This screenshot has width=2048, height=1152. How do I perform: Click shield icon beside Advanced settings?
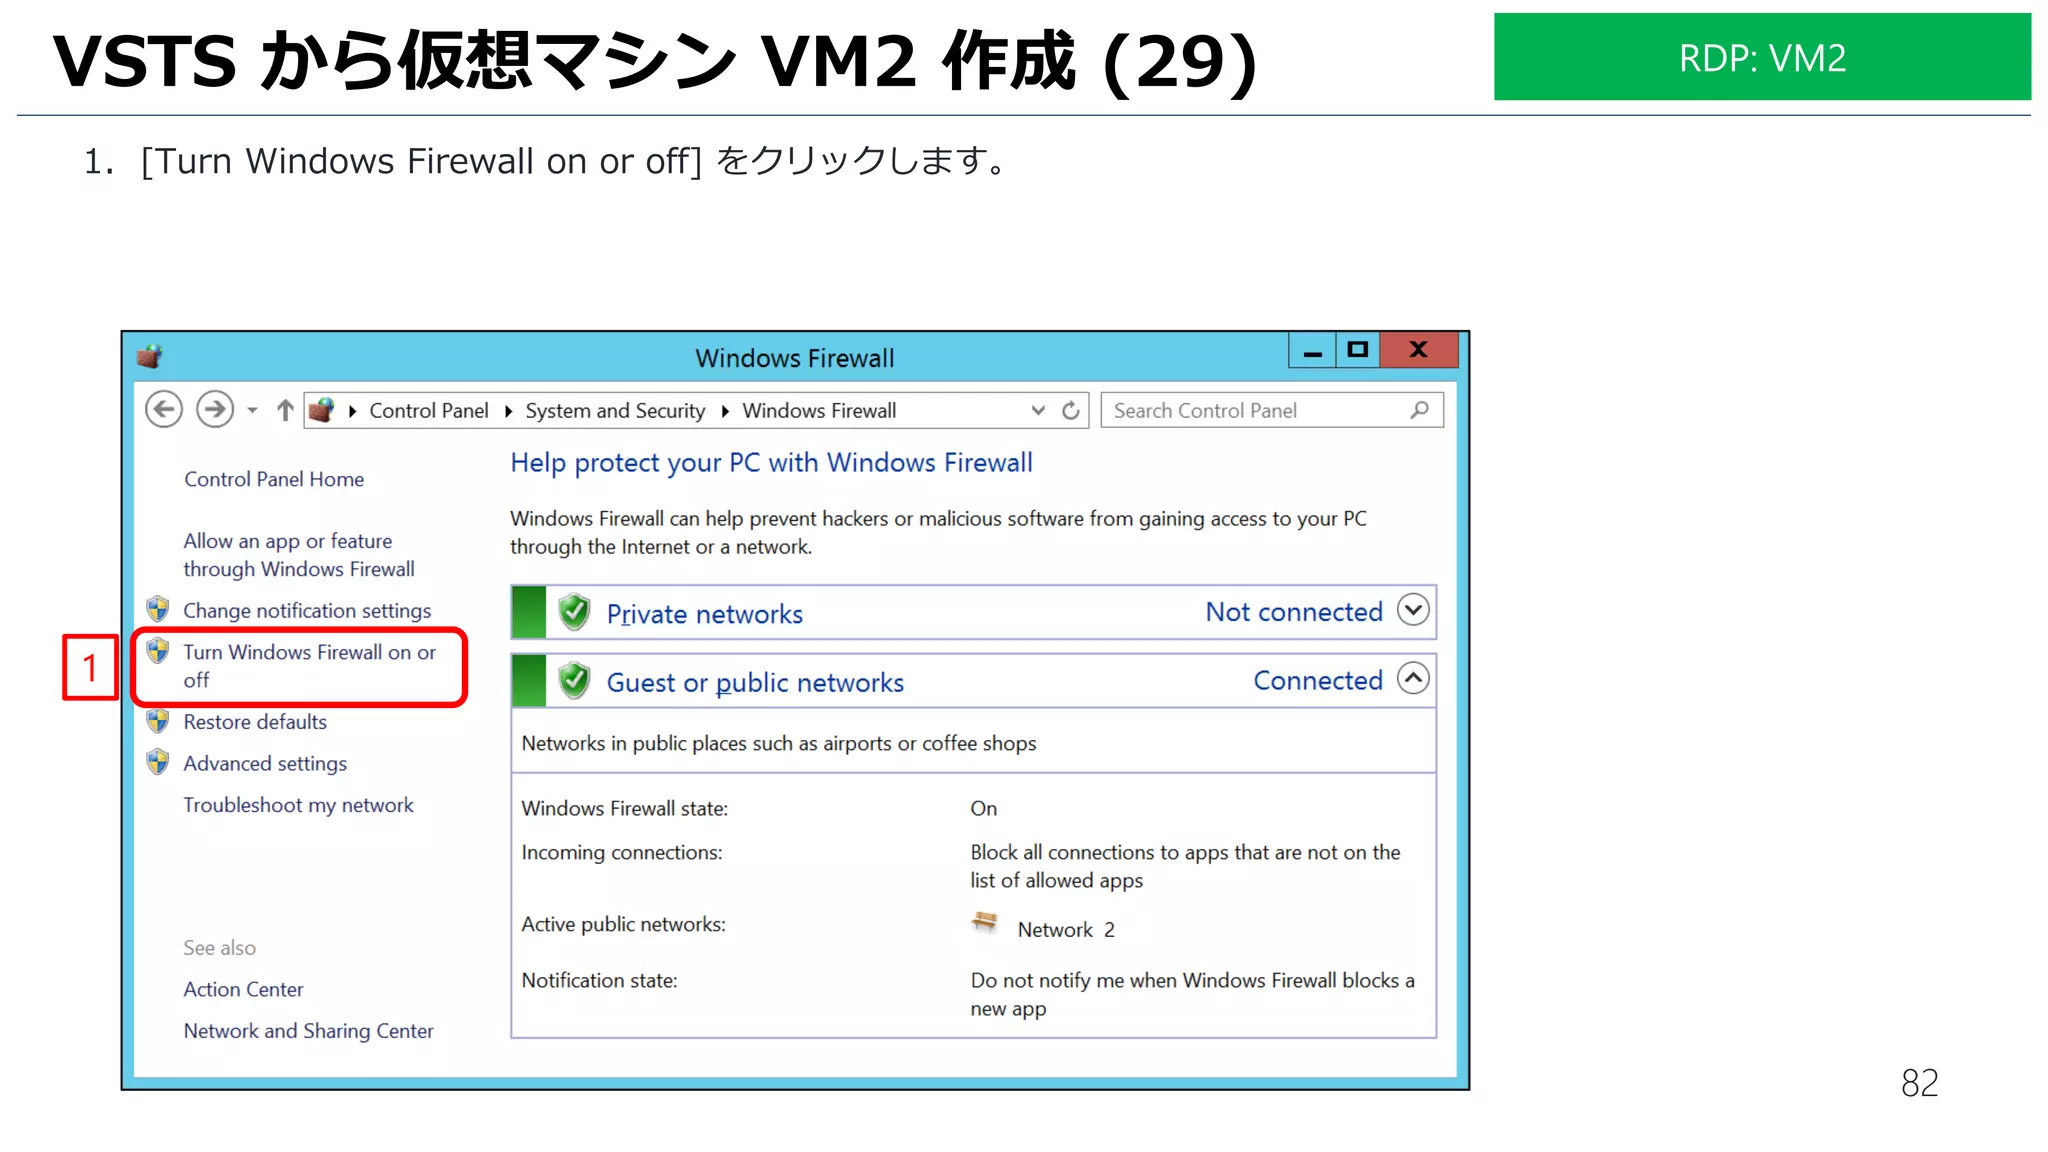(x=158, y=762)
